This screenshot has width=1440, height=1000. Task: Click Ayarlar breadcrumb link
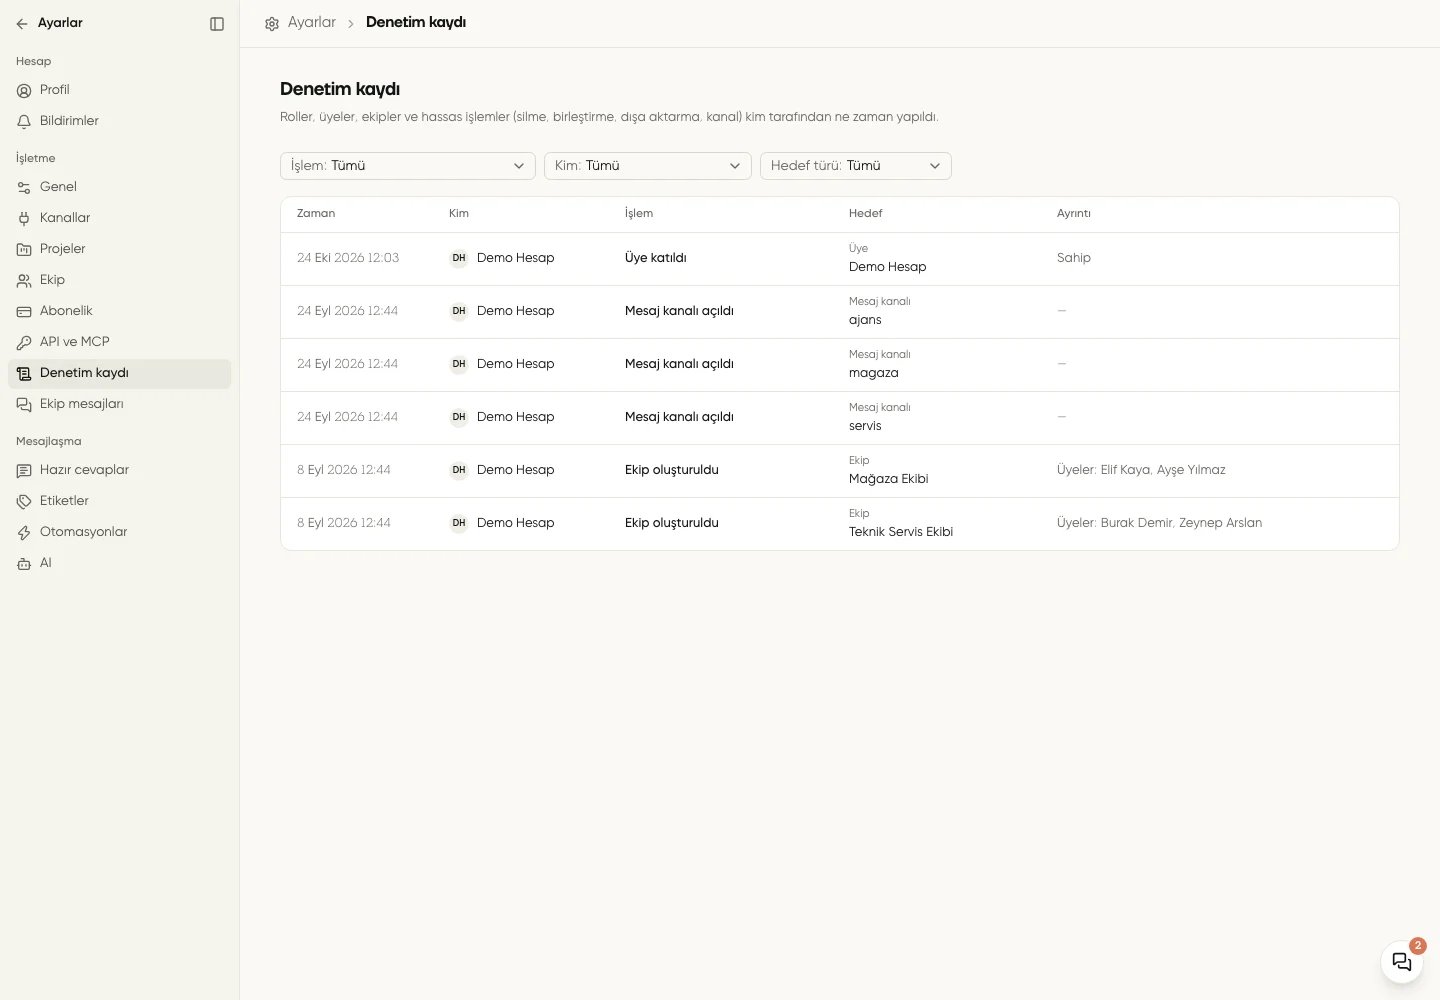click(x=311, y=22)
